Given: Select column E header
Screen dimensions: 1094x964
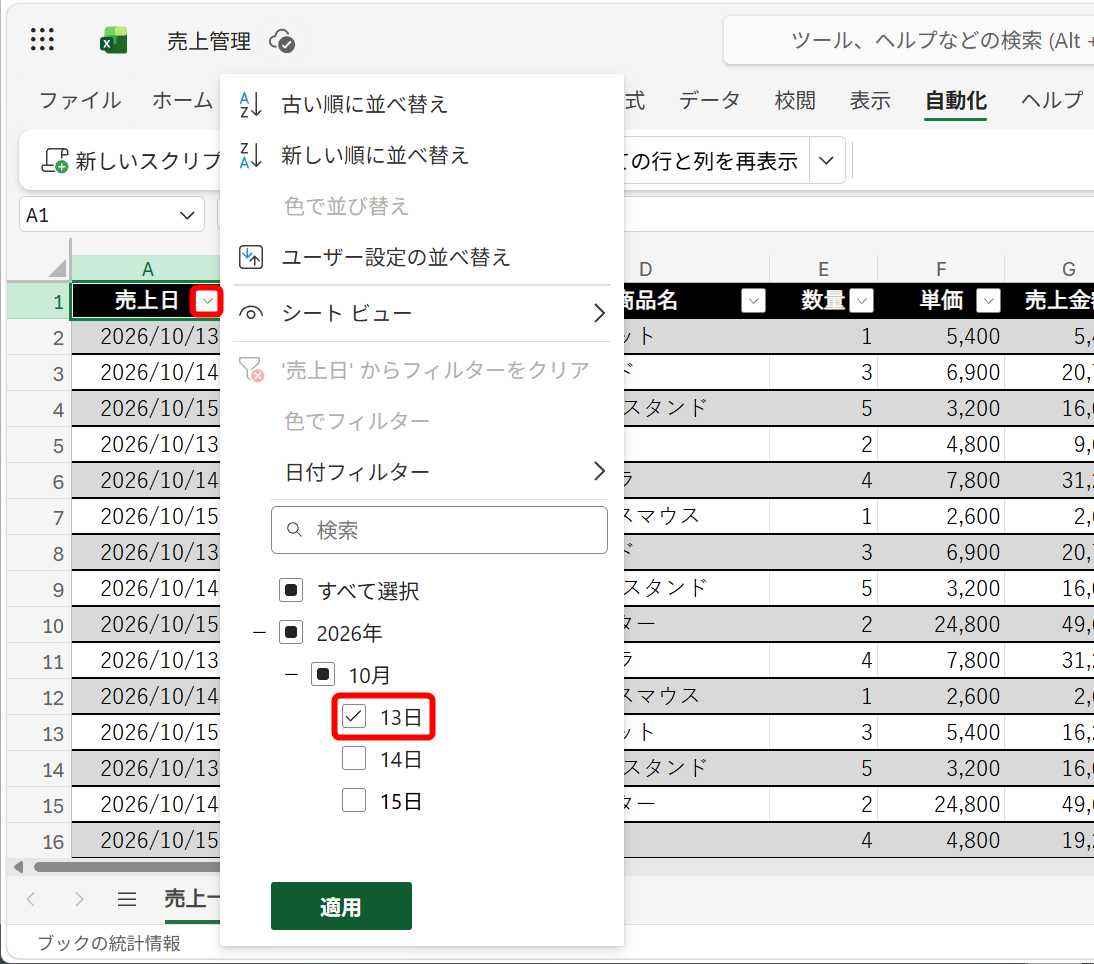Looking at the screenshot, I should 823,269.
